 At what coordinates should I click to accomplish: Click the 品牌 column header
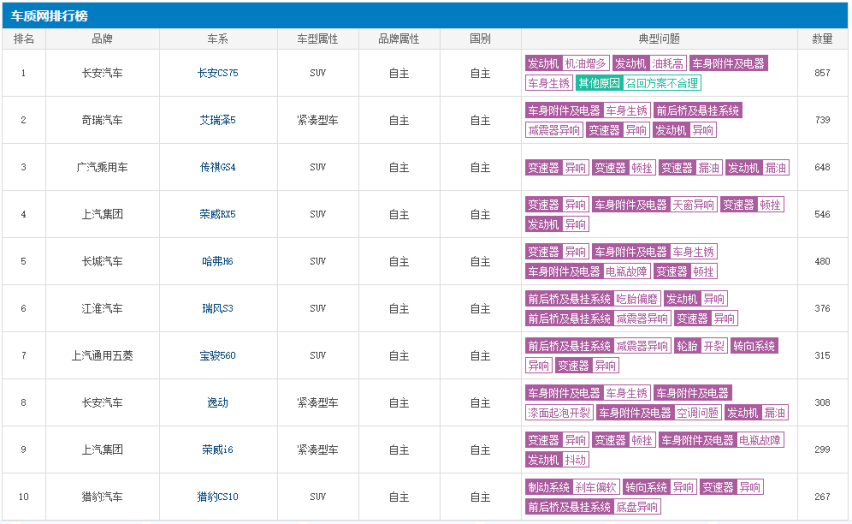point(102,39)
